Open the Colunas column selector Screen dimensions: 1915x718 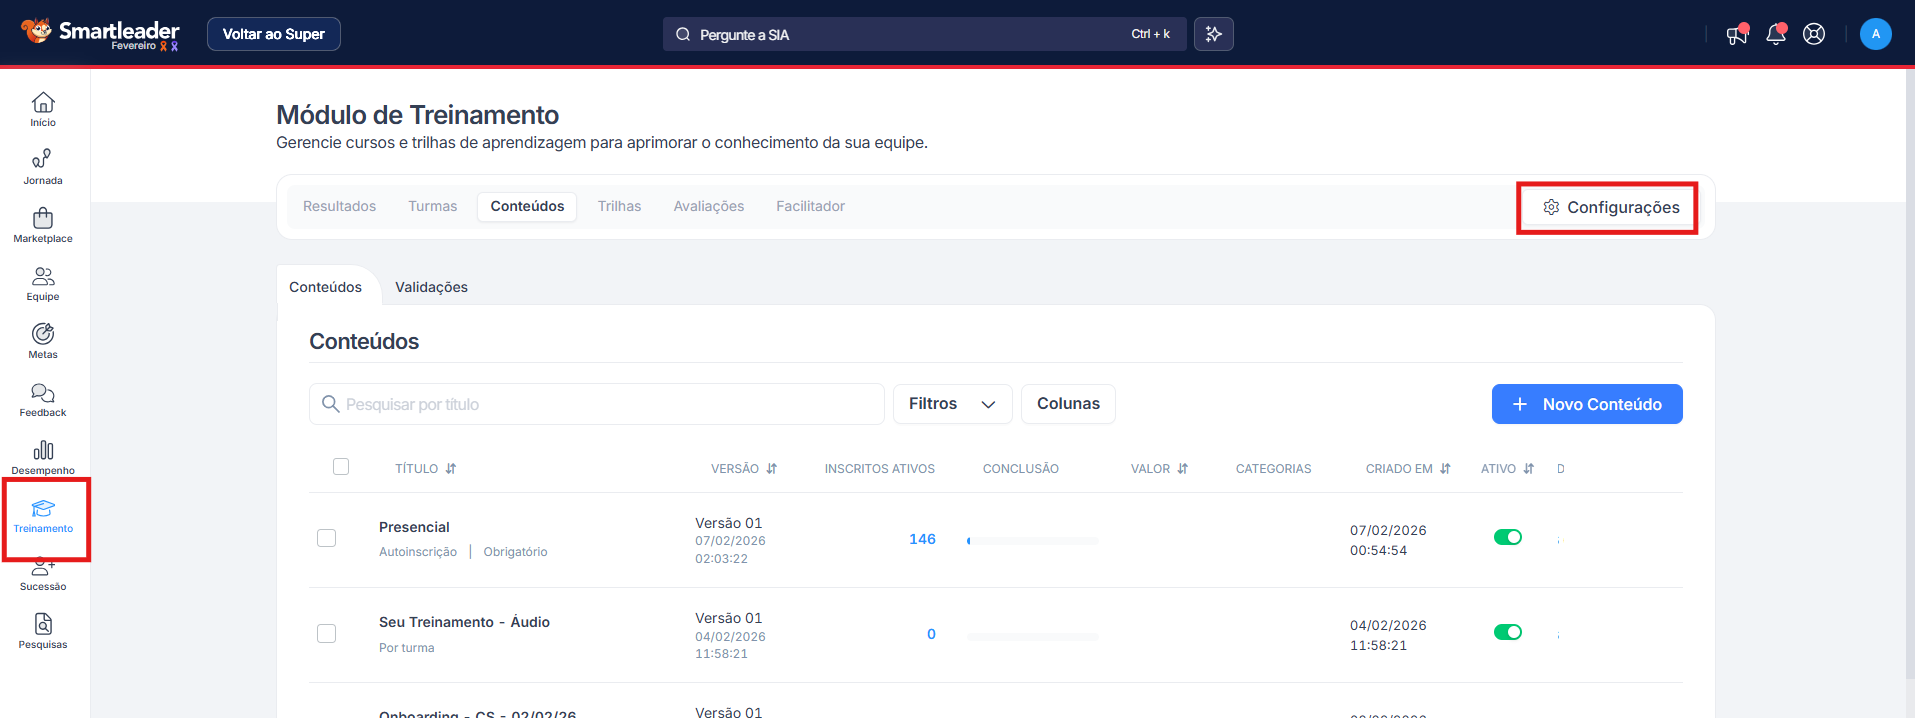tap(1067, 404)
